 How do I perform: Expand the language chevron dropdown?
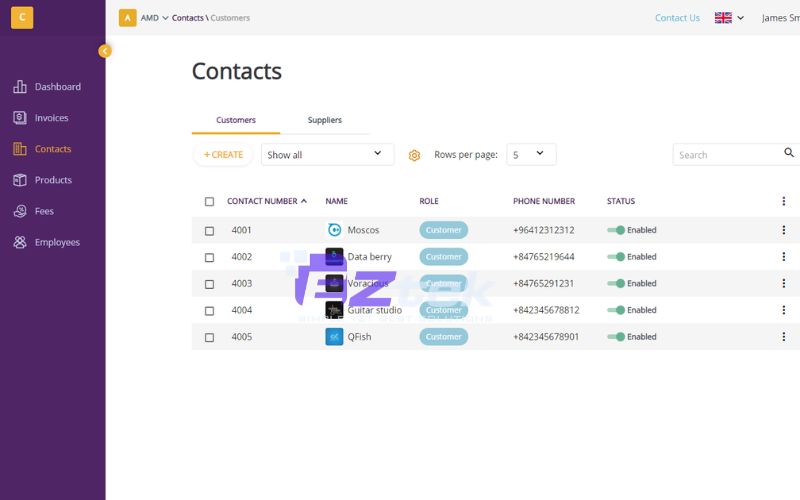740,18
